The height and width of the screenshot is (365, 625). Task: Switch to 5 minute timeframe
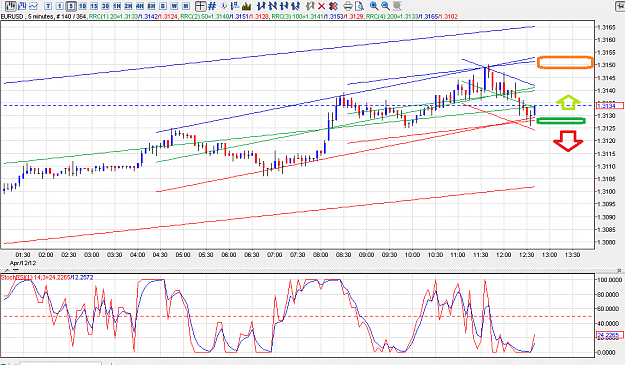point(71,6)
